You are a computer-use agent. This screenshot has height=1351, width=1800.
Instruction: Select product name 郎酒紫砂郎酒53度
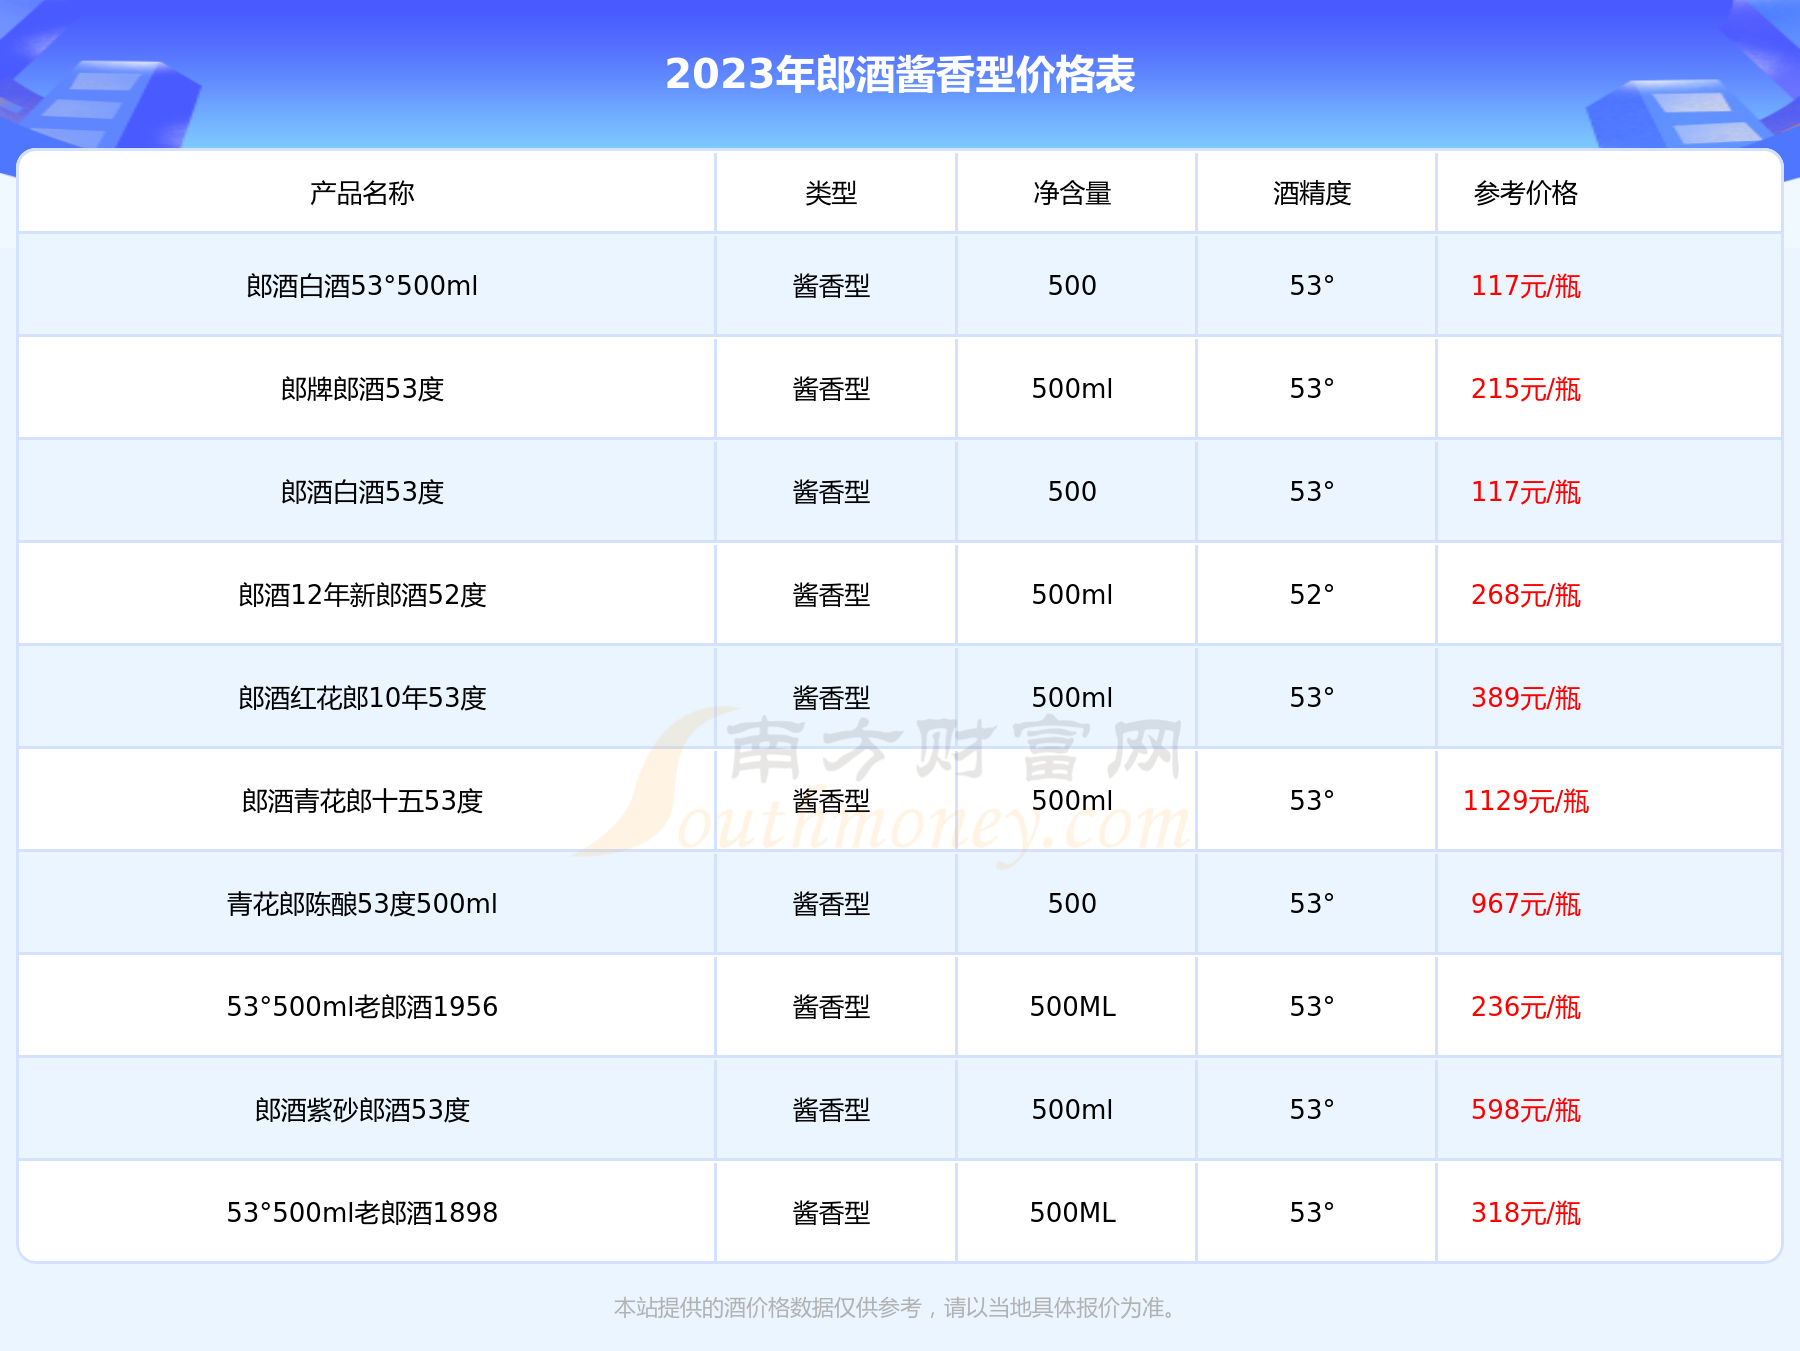(362, 1110)
